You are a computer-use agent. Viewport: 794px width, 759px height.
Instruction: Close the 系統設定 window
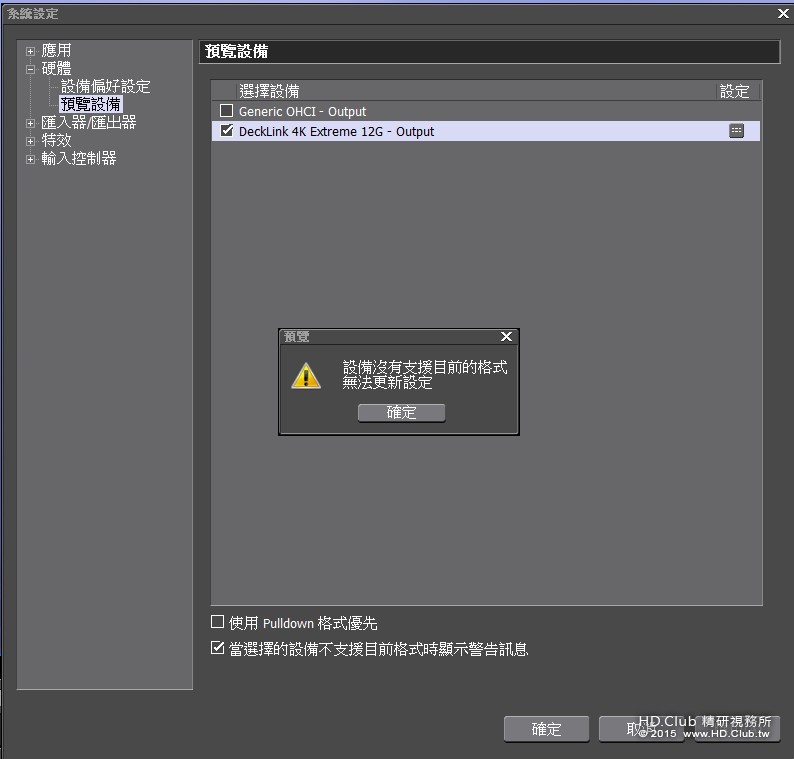(783, 14)
